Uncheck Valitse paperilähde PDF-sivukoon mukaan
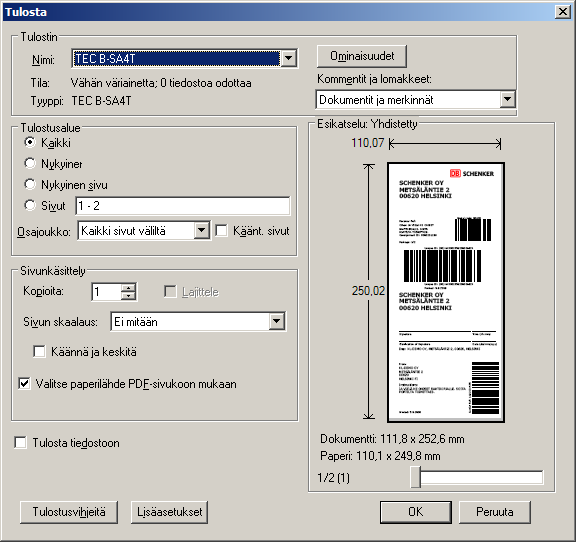The height and width of the screenshot is (542, 576). (x=24, y=384)
